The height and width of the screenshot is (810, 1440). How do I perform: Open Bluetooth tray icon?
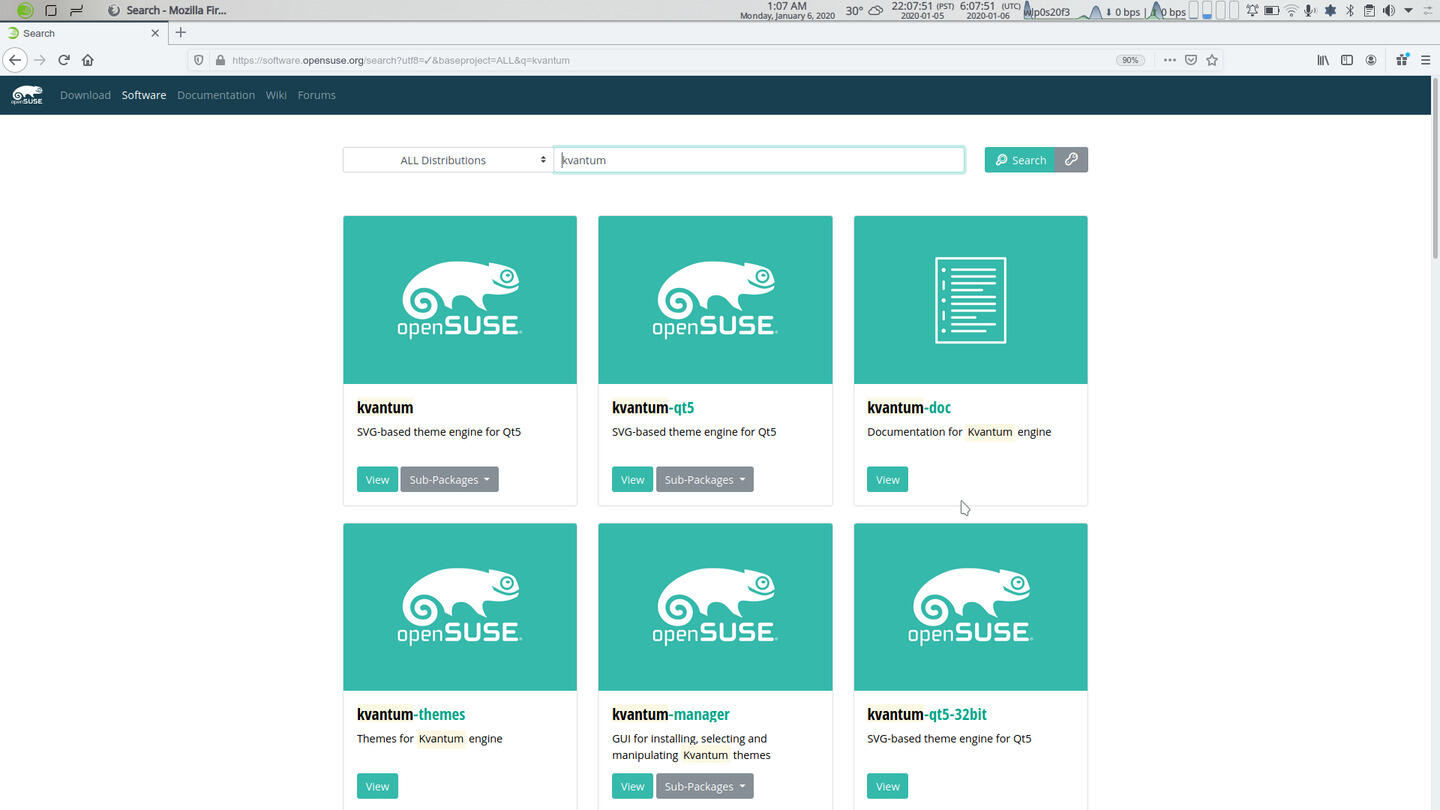[1349, 11]
